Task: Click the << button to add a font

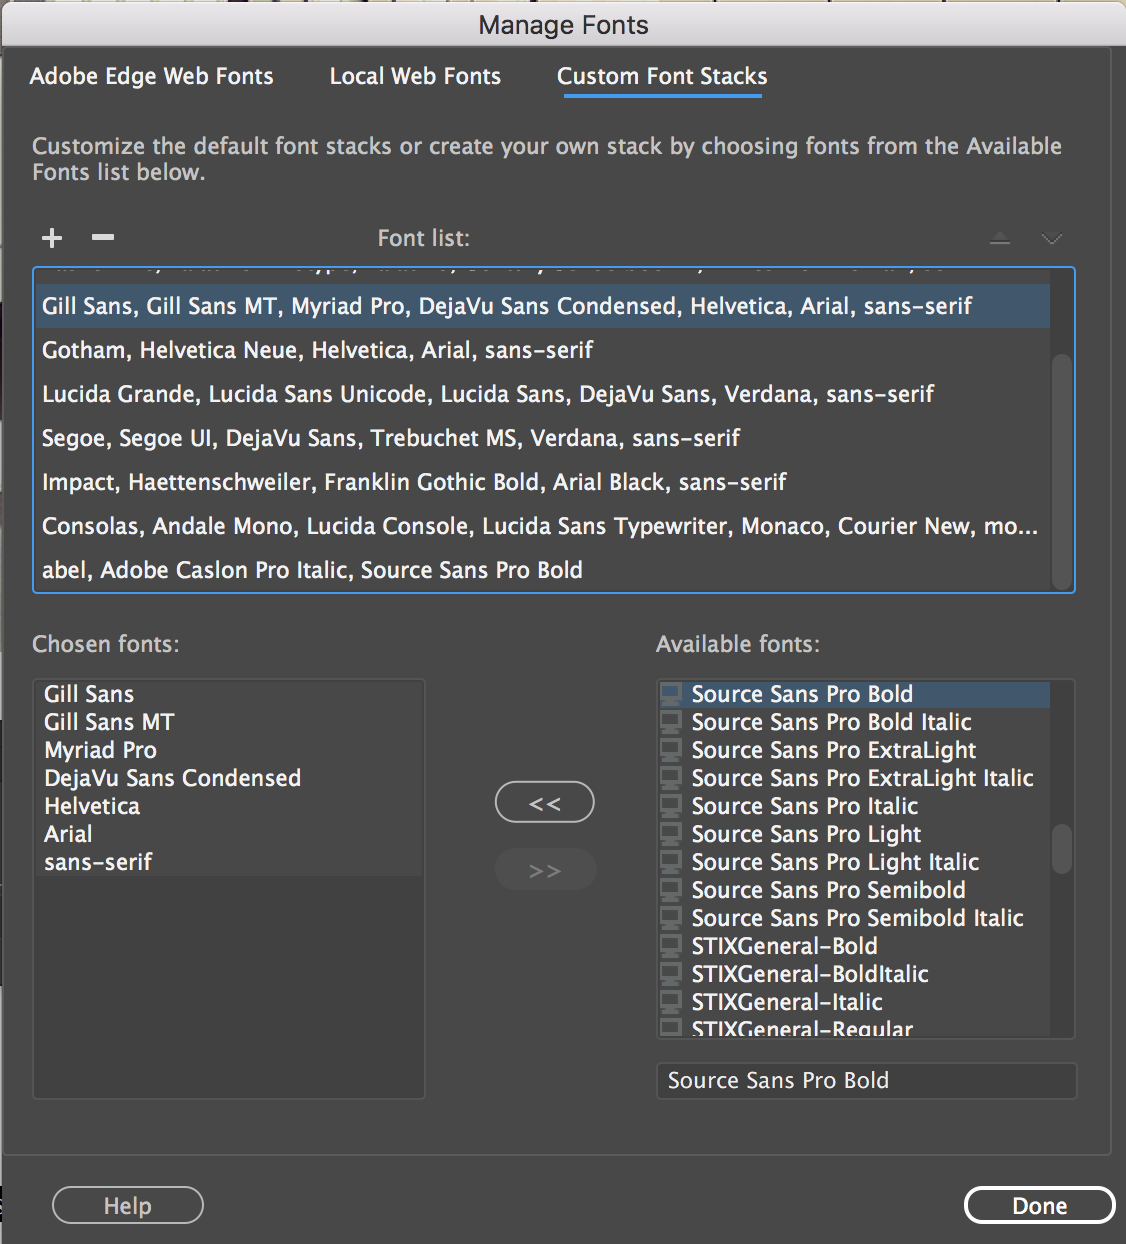Action: 544,801
